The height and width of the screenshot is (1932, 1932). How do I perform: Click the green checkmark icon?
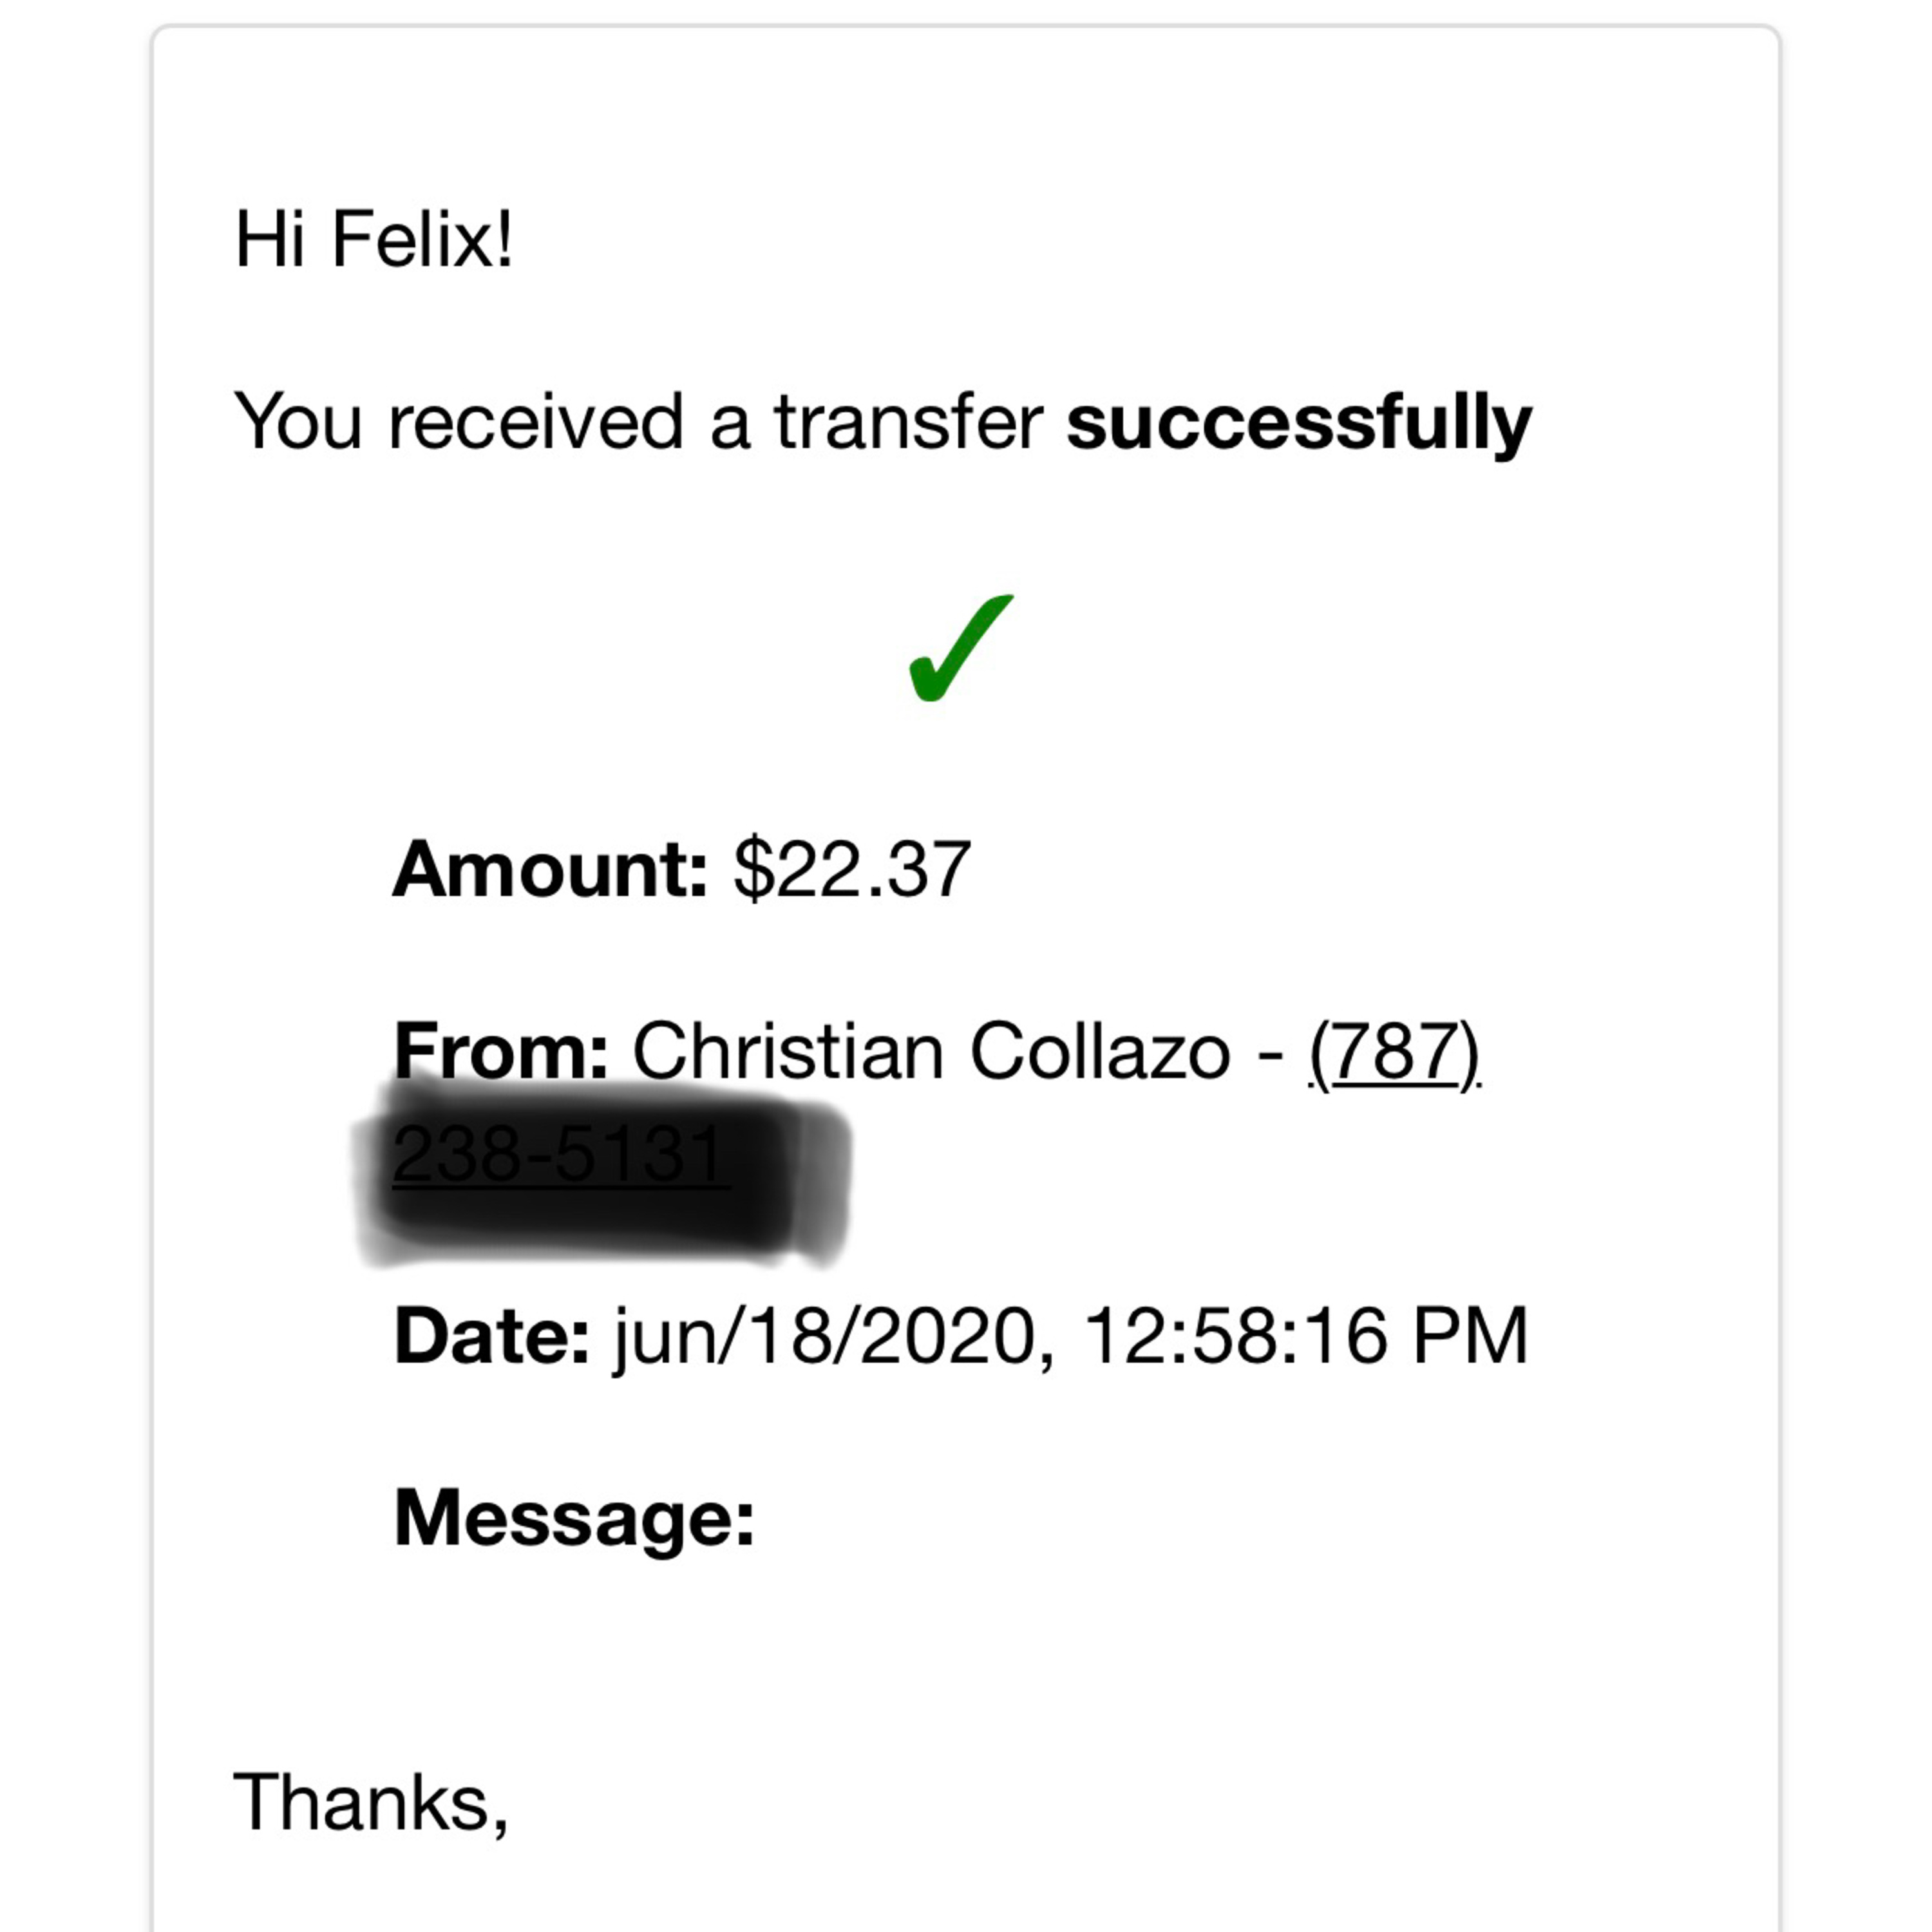(x=958, y=650)
